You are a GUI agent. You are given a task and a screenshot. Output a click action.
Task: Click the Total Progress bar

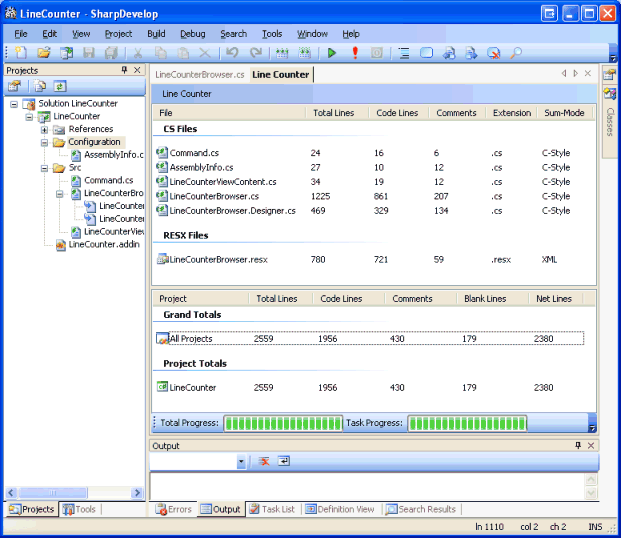click(x=282, y=423)
